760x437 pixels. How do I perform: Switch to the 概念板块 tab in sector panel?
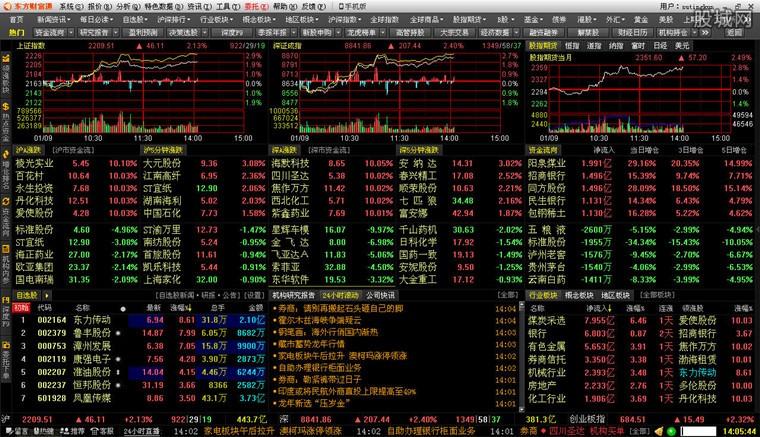click(579, 295)
